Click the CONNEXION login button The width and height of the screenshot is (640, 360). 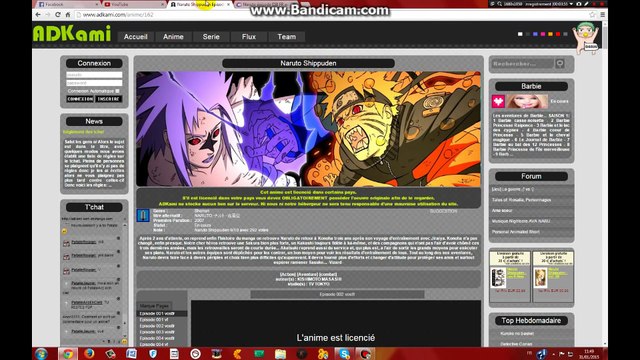80,99
